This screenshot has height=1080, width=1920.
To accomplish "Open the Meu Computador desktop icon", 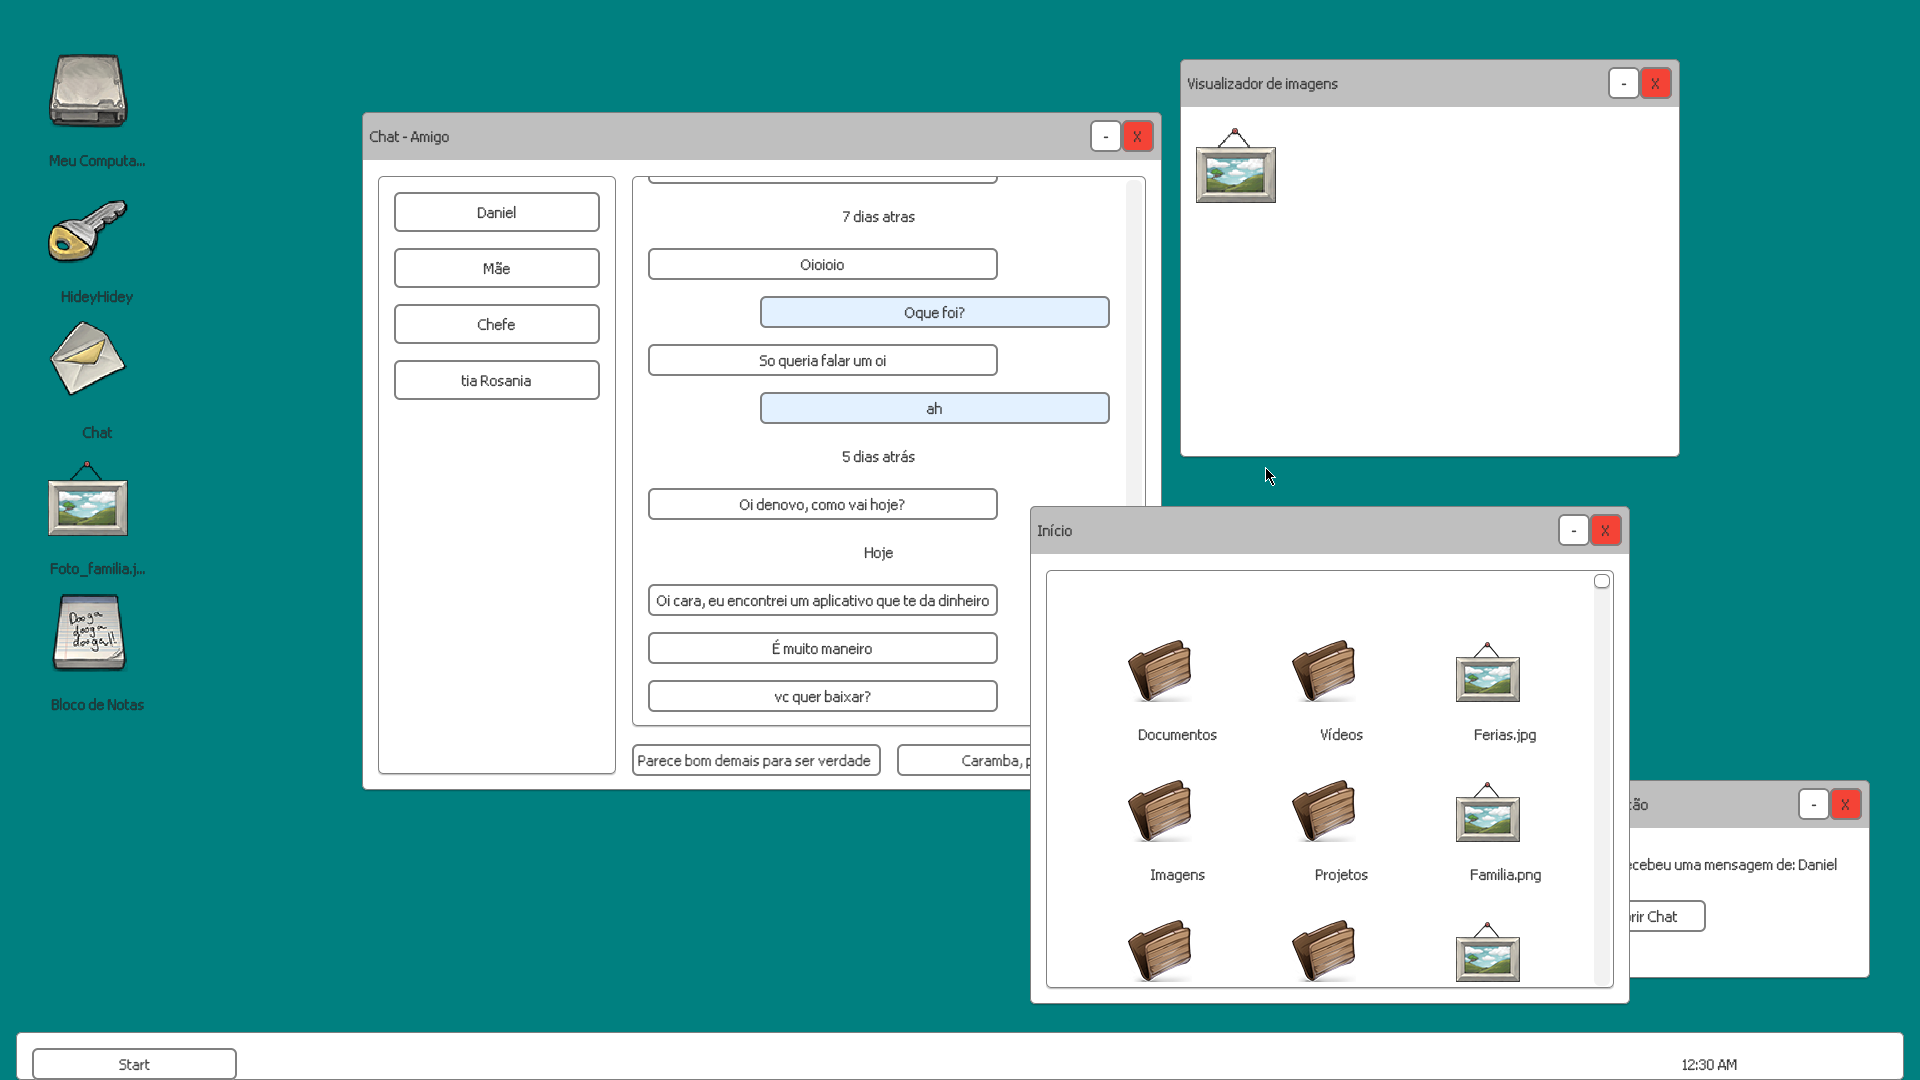I will [x=89, y=92].
